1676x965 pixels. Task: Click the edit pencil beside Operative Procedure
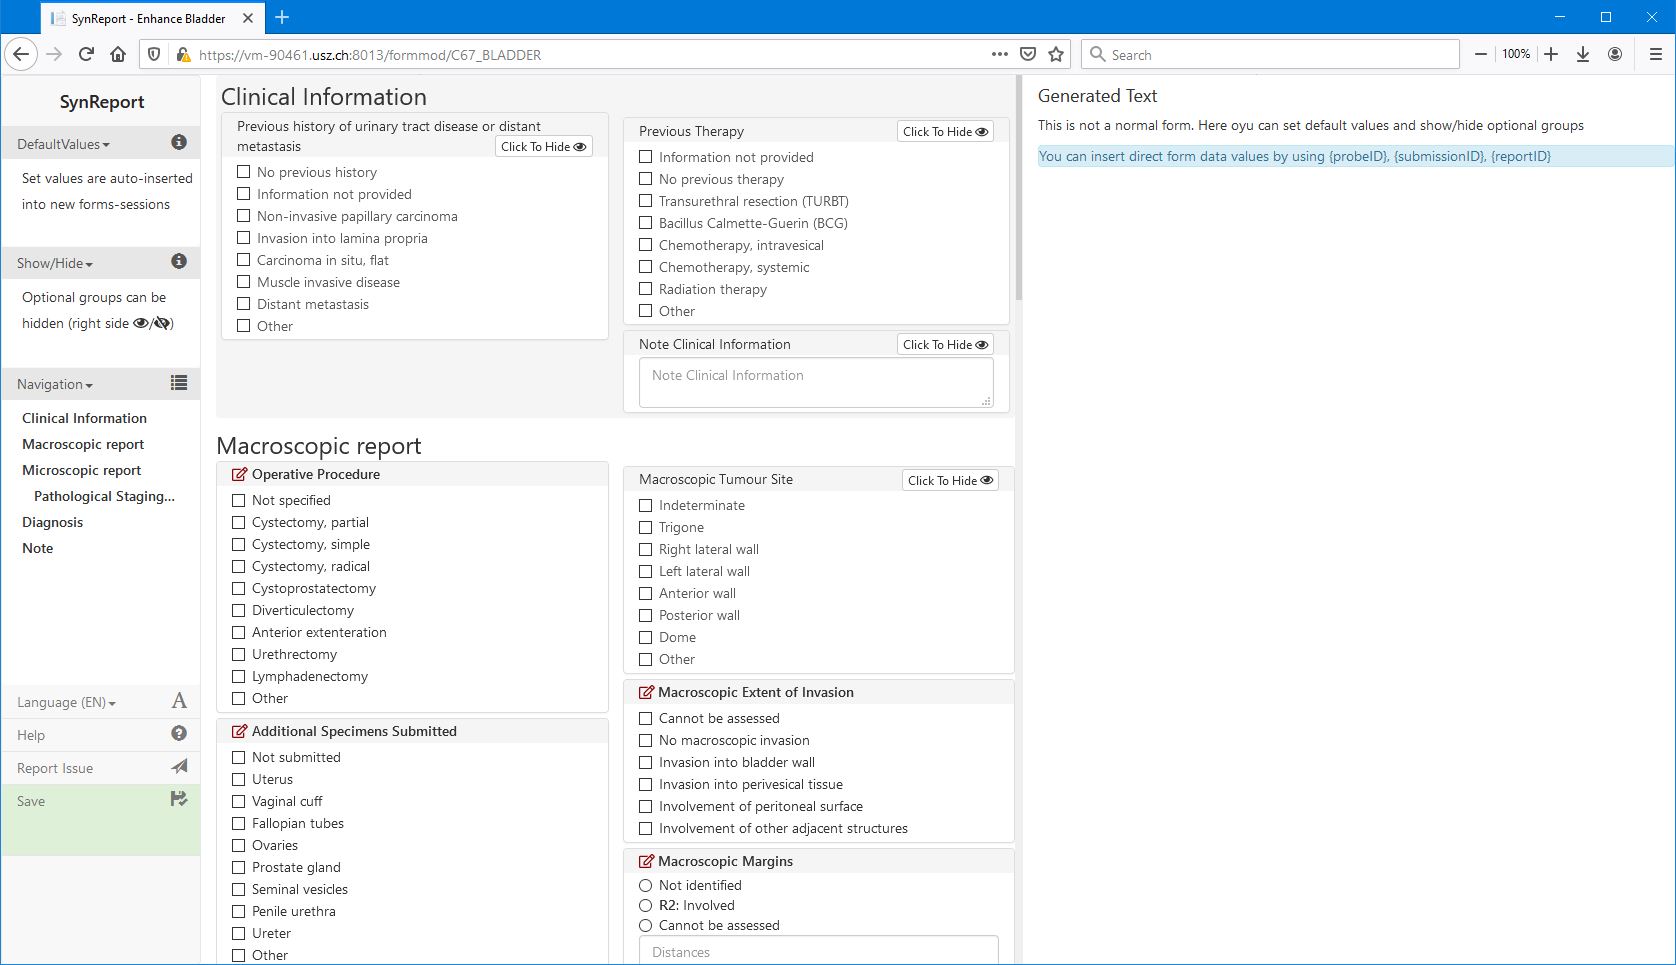pyautogui.click(x=239, y=473)
